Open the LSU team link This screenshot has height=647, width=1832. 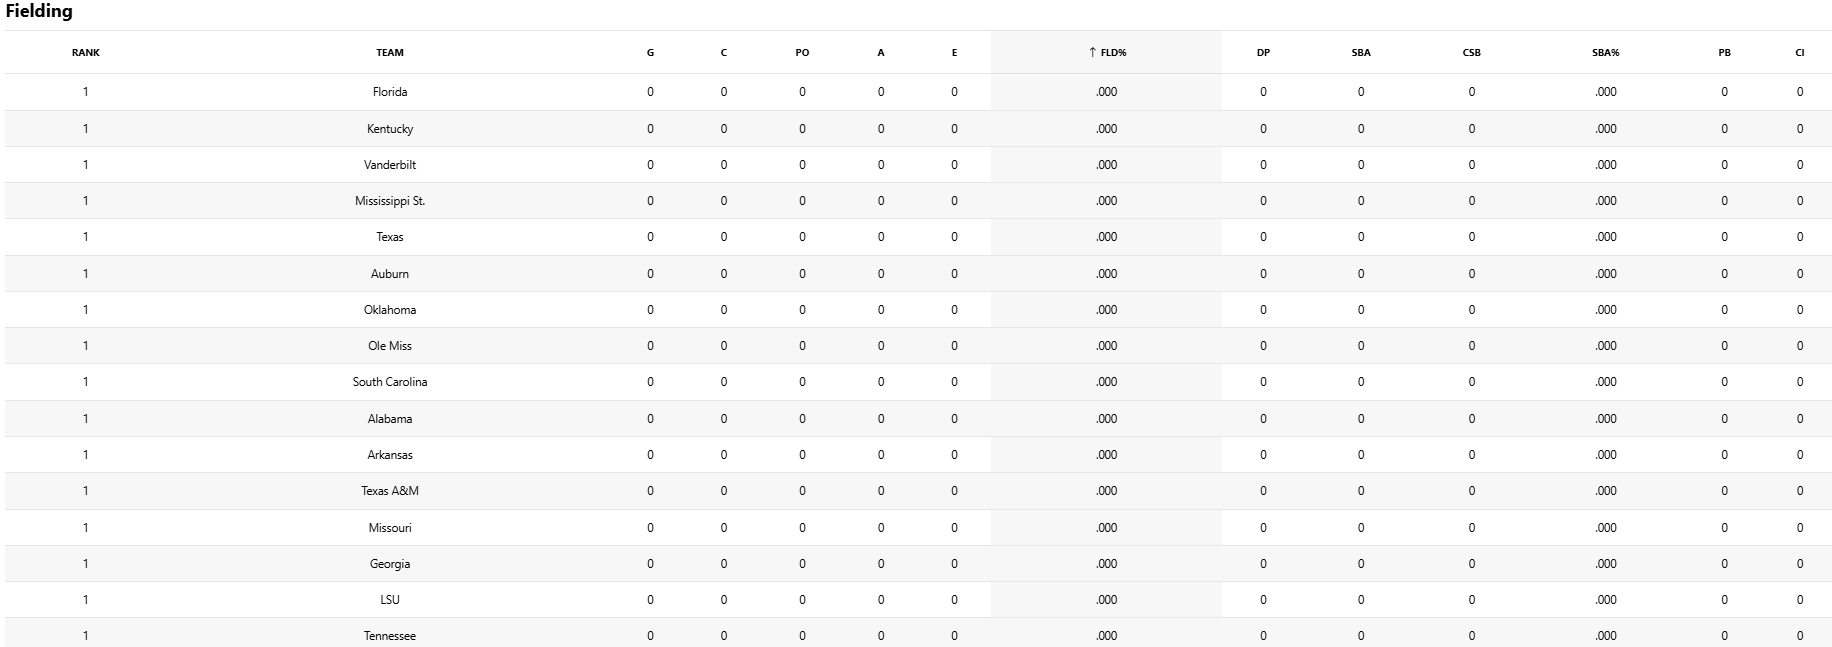[x=390, y=600]
